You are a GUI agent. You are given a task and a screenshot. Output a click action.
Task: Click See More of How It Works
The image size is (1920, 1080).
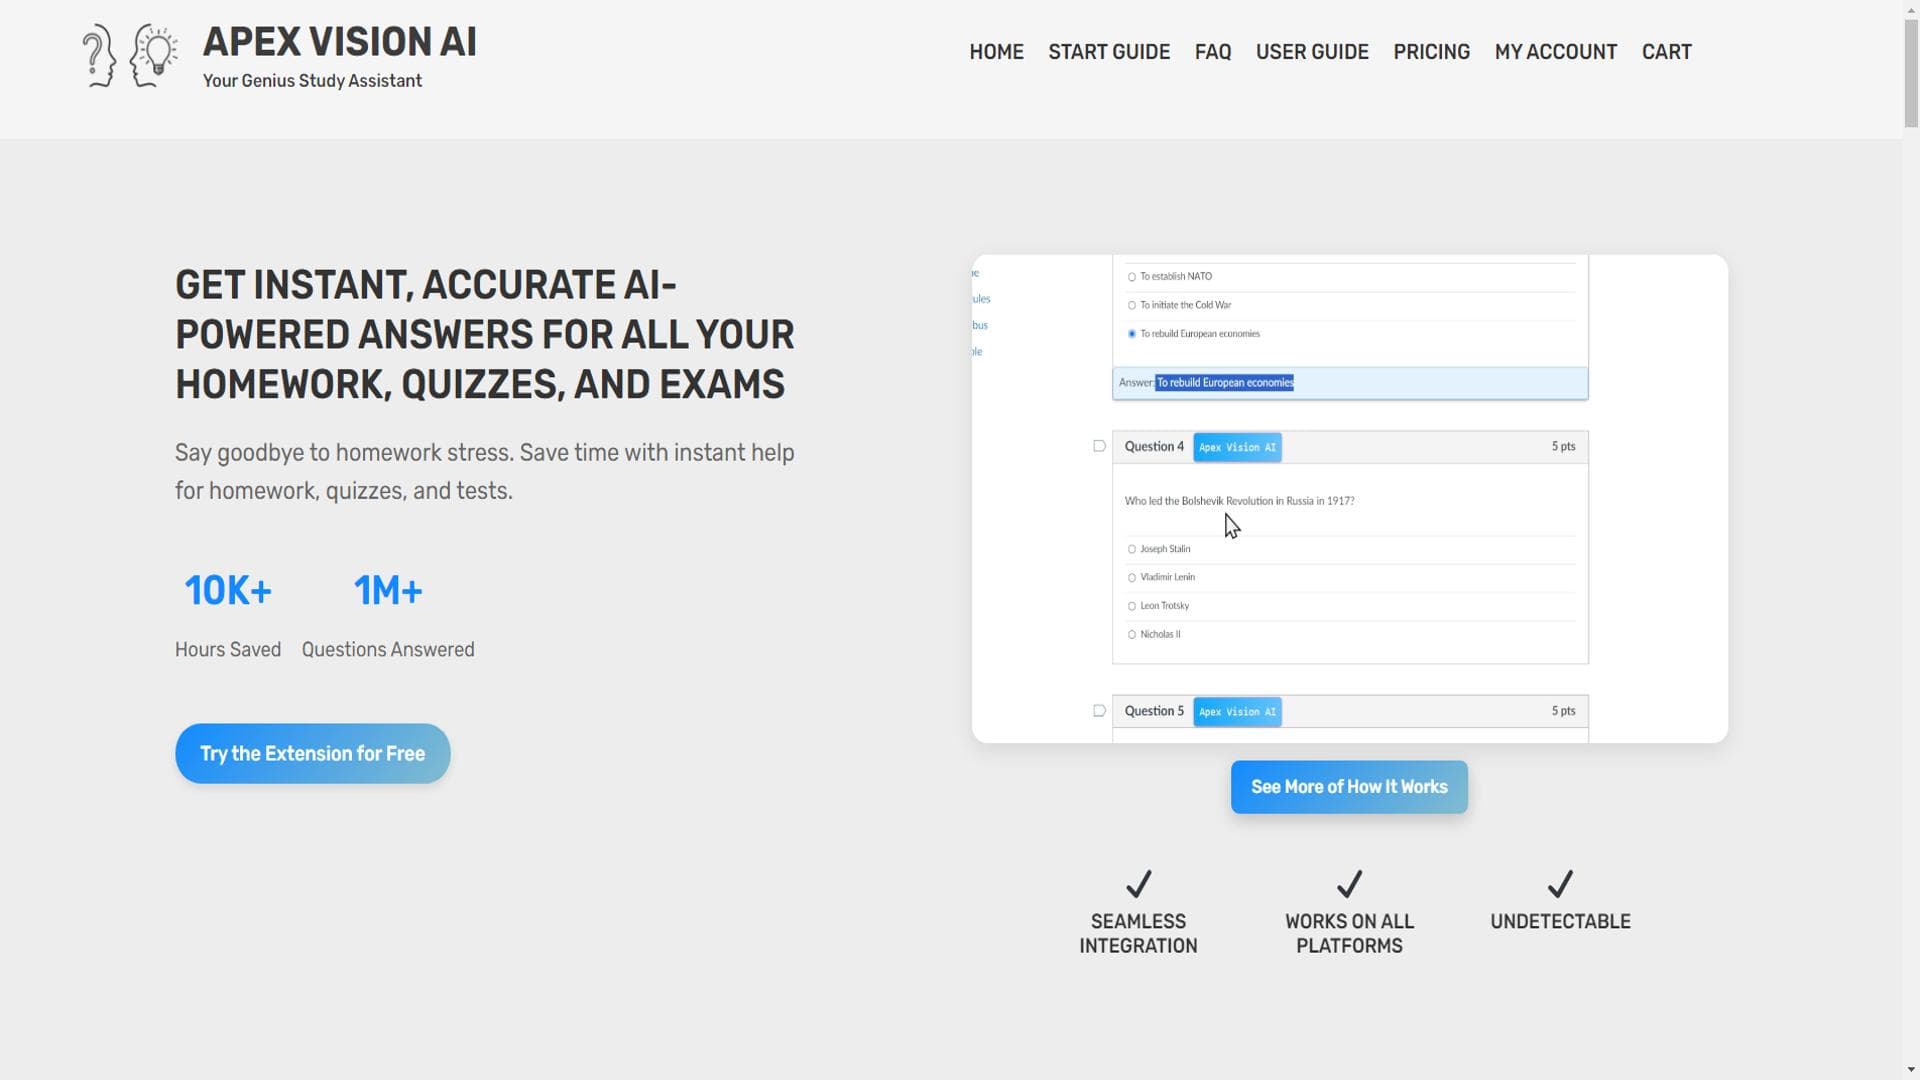click(x=1349, y=787)
